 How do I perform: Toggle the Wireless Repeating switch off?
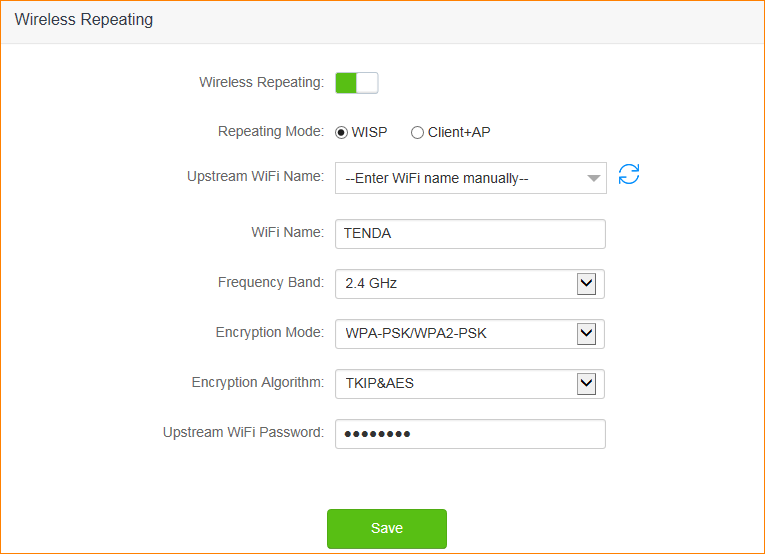pyautogui.click(x=357, y=83)
